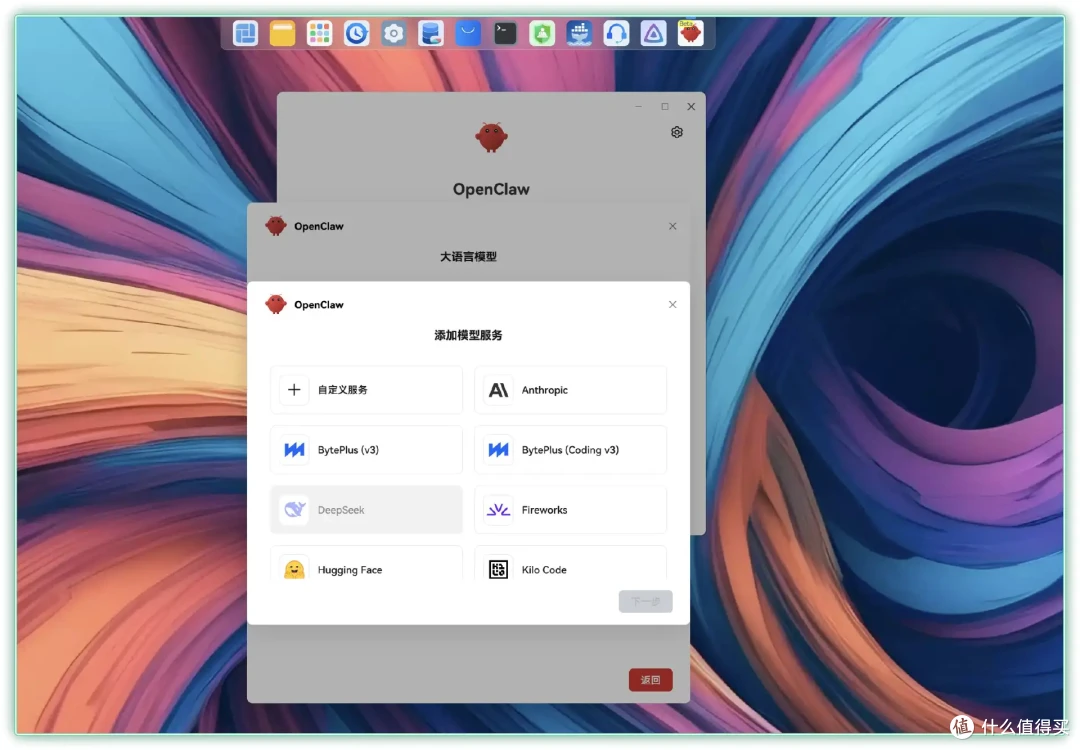Click the 下一步 next button
Screen dimensions: 1080x750
coord(645,601)
